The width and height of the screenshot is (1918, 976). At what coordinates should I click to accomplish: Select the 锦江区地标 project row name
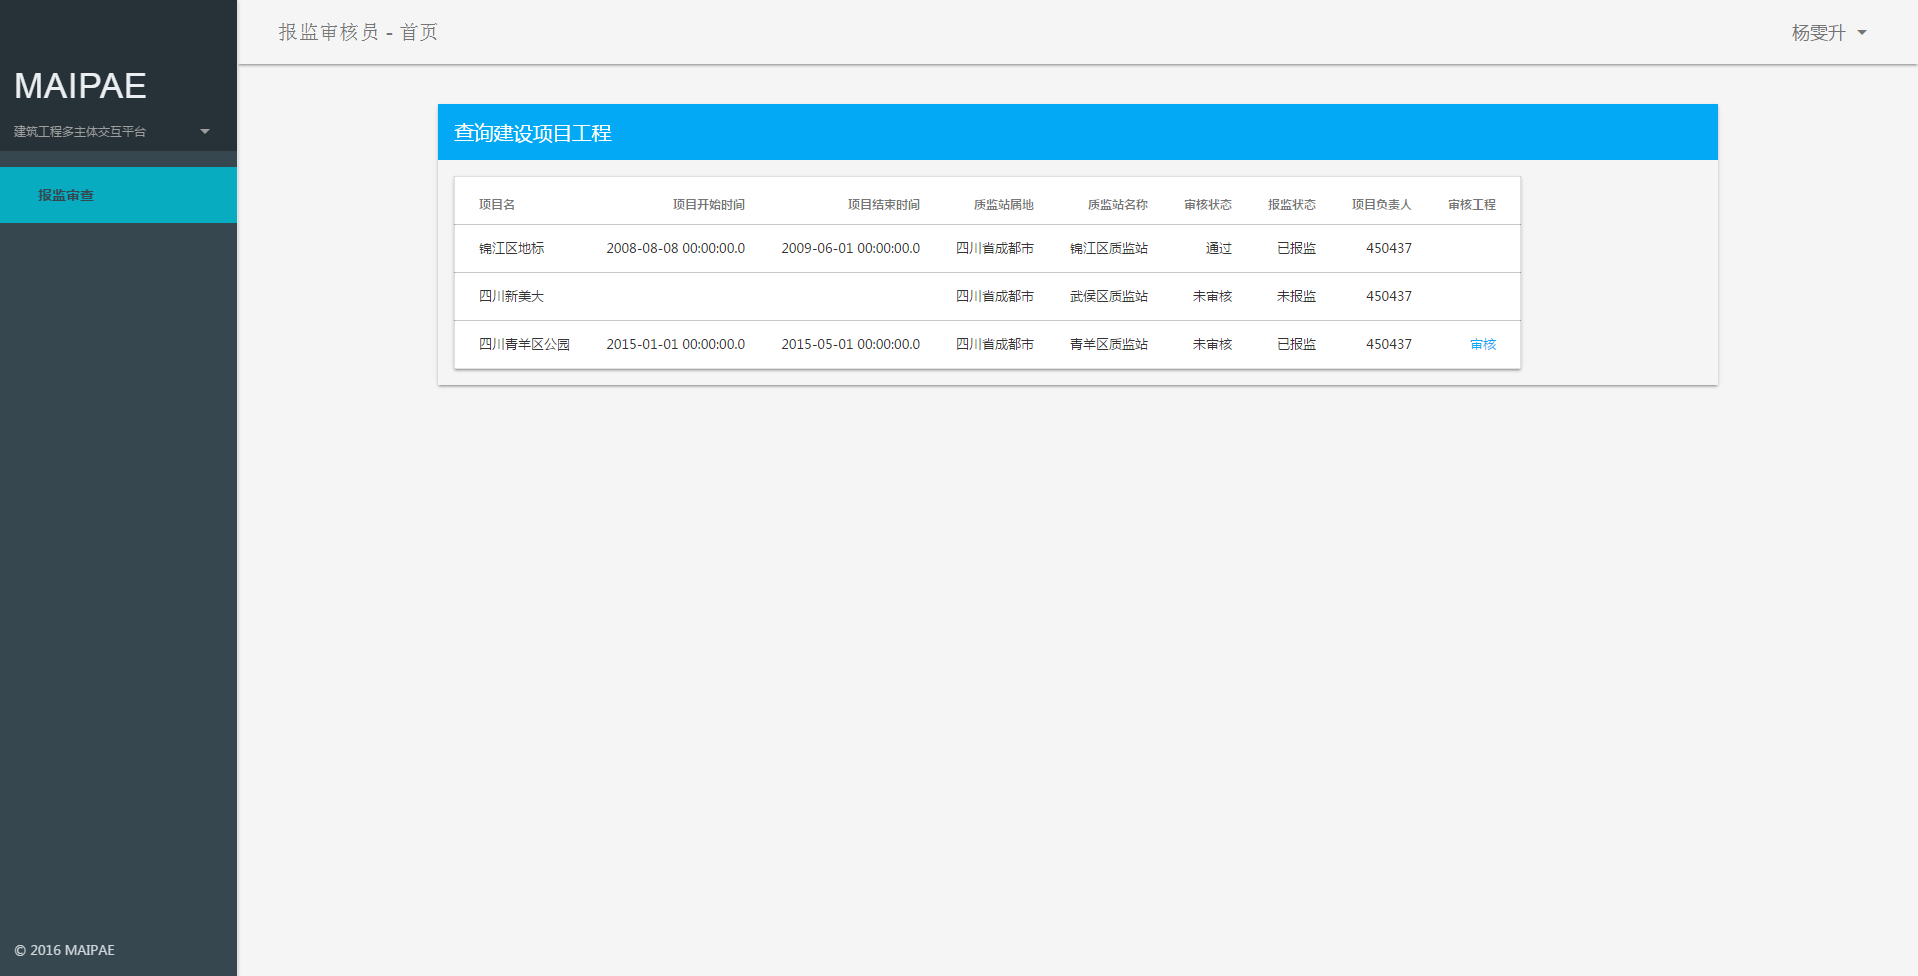[x=511, y=249]
